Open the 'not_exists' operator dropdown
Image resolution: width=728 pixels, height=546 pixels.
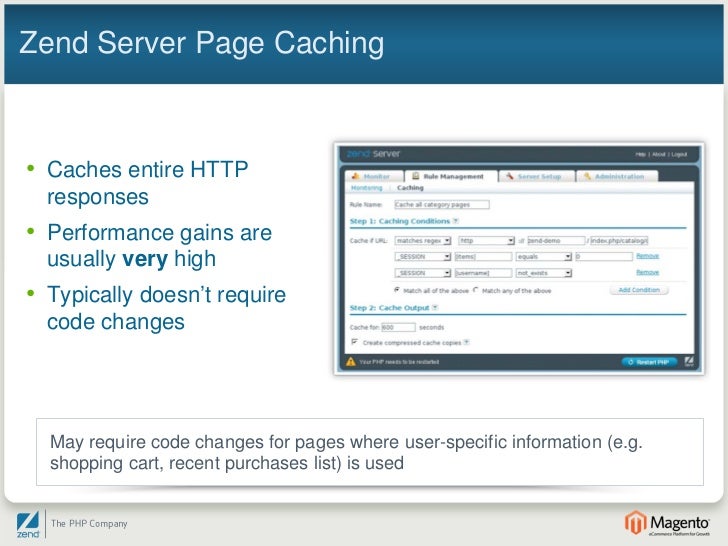544,273
